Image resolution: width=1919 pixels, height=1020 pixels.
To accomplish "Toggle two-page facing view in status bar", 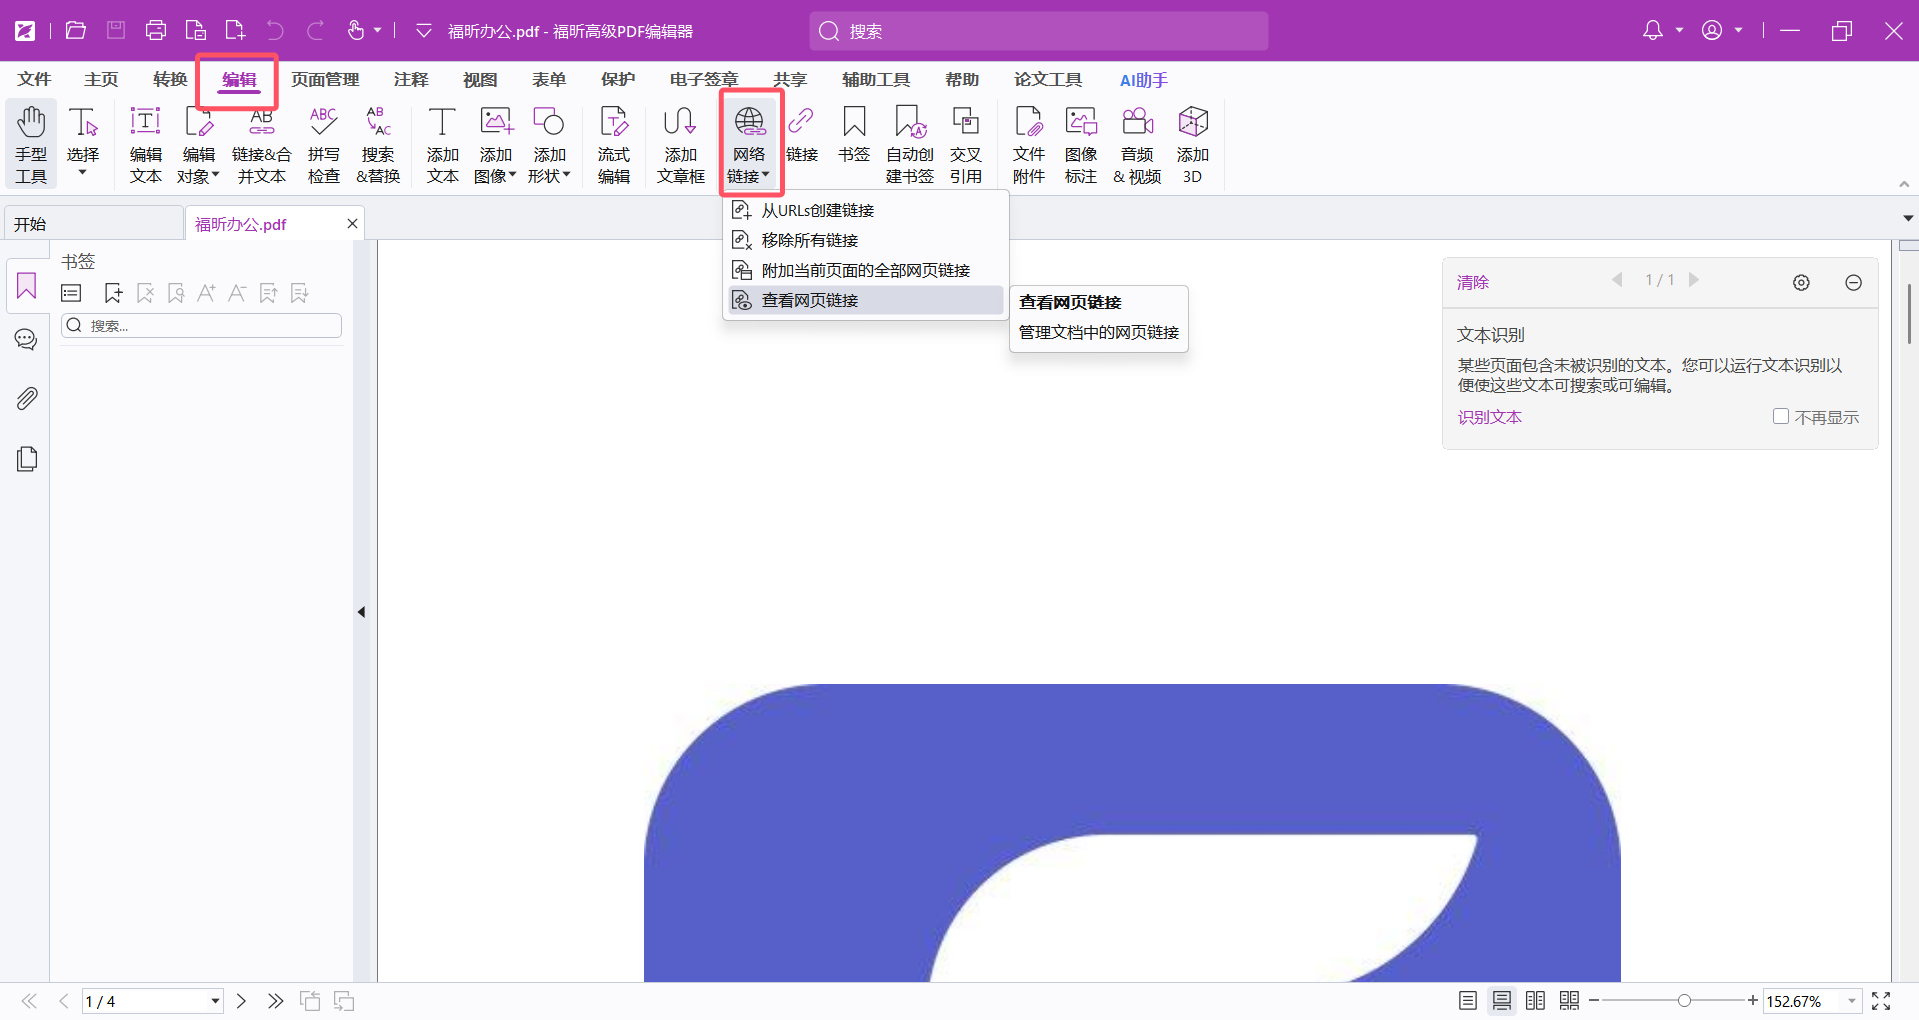I will point(1536,1001).
